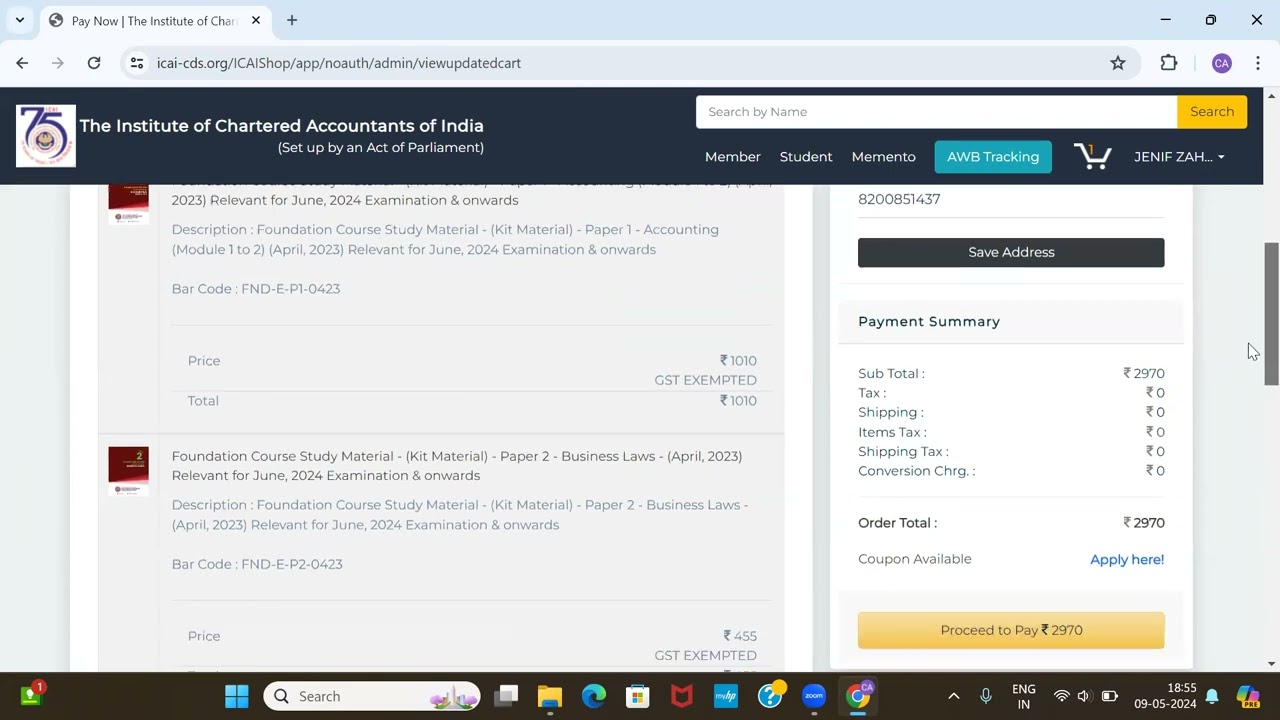
Task: Switch to Chrome in taskbar
Action: click(x=859, y=696)
